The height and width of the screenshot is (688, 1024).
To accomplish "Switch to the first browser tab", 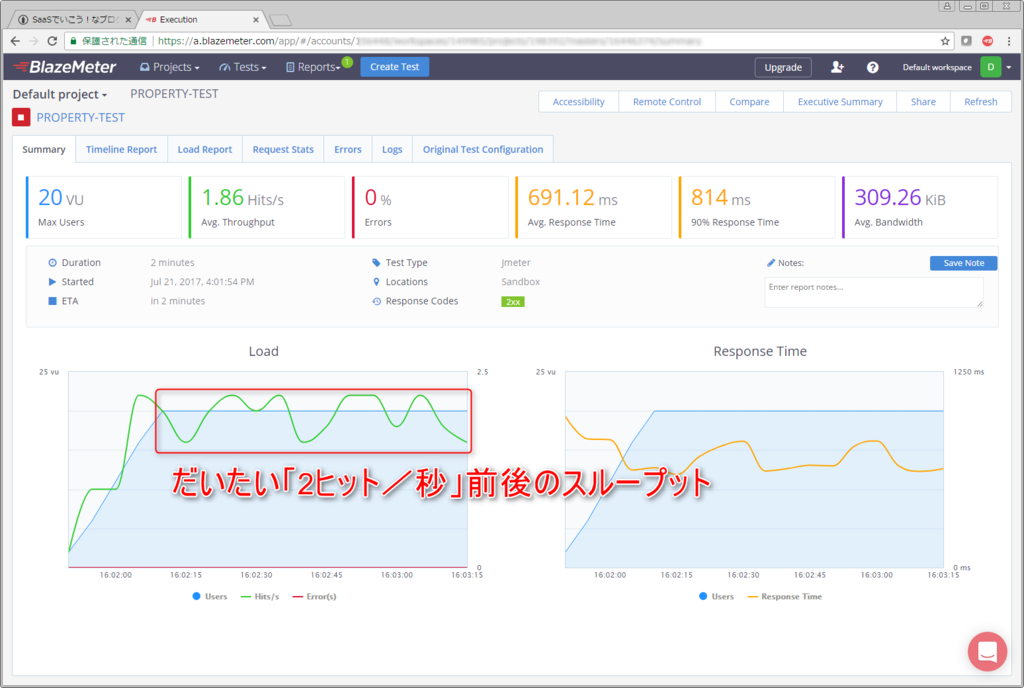I will 74,20.
